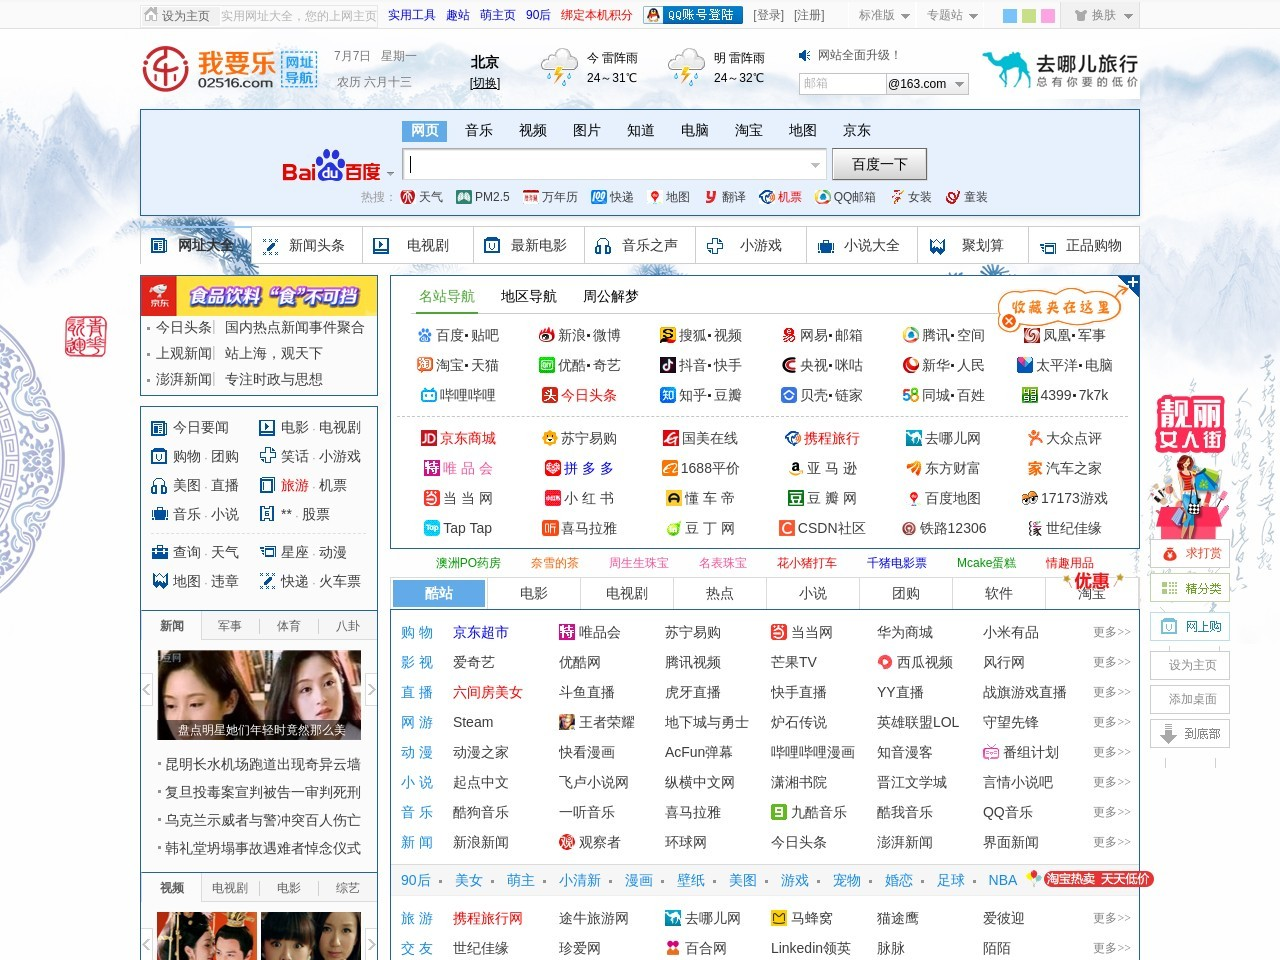1280x960 pixels.
Task: Open the 绑定本机积分 link
Action: coord(597,15)
